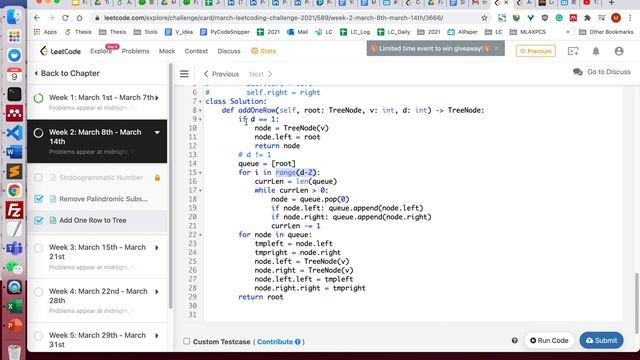Viewport: 640px width, 360px height.
Task: Go to Discuss for this problem
Action: coord(602,72)
